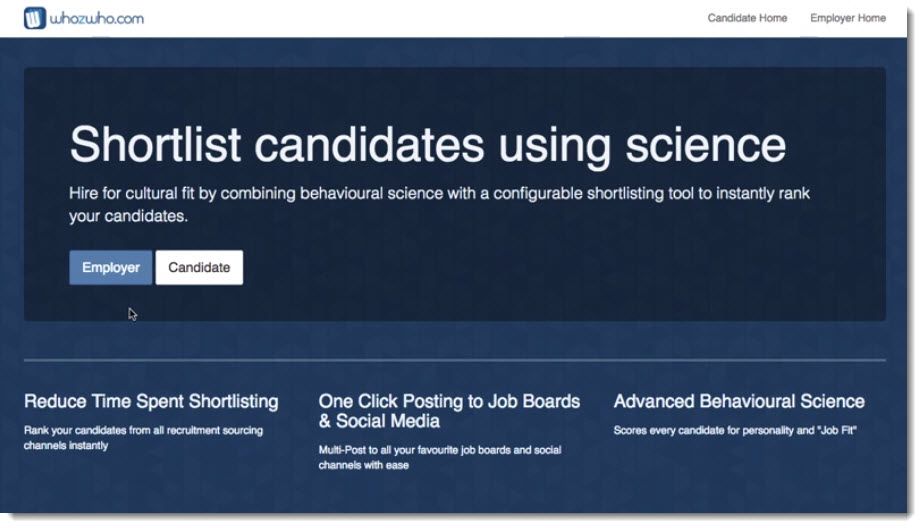Select the blue Employer button

tap(111, 268)
